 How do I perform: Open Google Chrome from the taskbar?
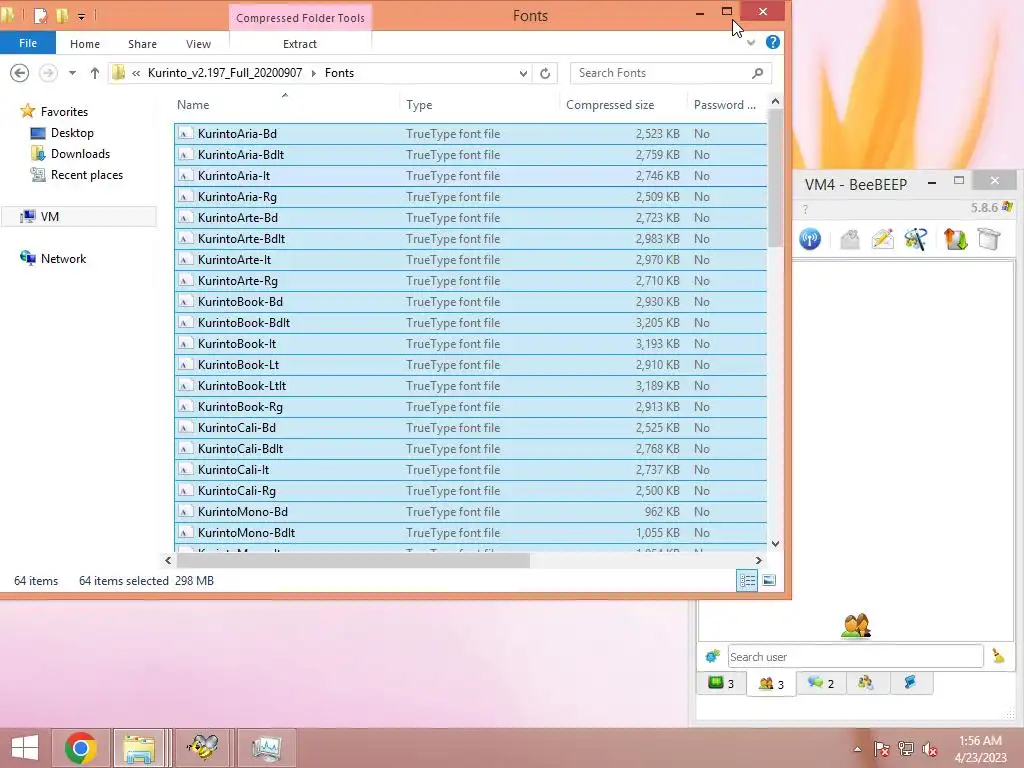[x=81, y=748]
